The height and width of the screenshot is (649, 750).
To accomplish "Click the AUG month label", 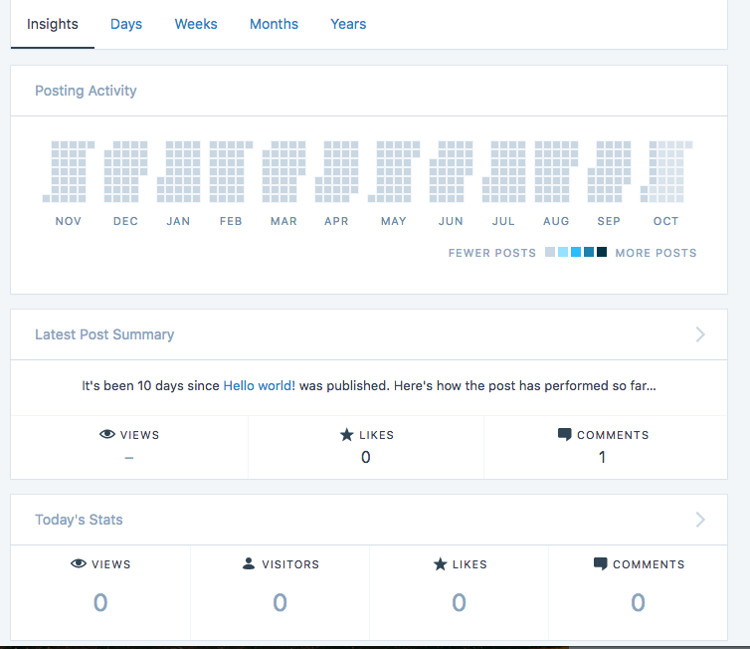I will [x=556, y=221].
